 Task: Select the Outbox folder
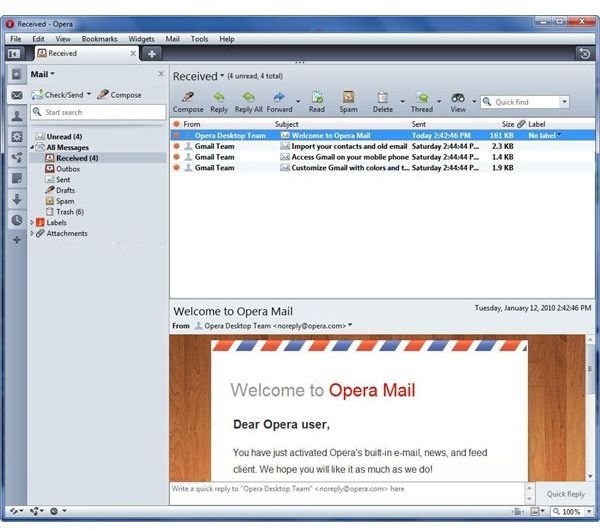[68, 169]
